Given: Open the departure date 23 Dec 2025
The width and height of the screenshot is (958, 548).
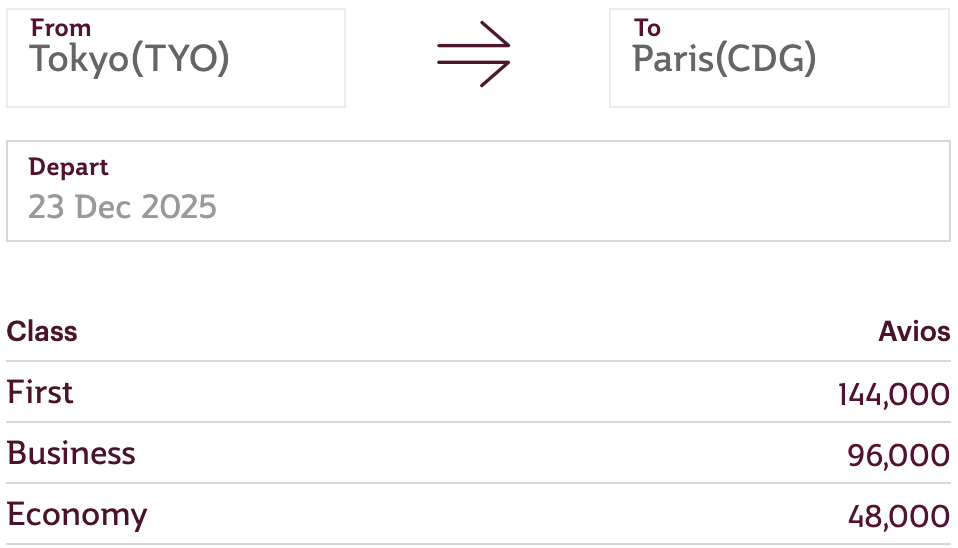Looking at the screenshot, I should coord(122,207).
